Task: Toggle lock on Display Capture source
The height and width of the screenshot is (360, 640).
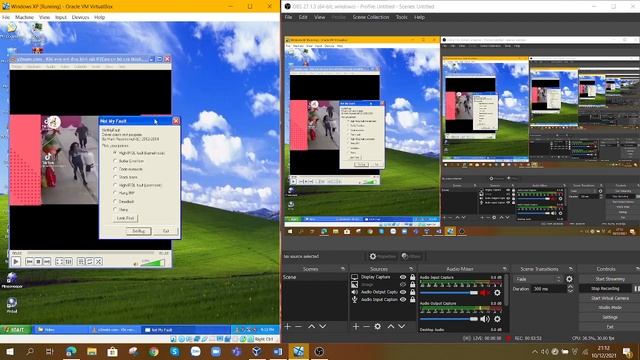Action: click(412, 277)
